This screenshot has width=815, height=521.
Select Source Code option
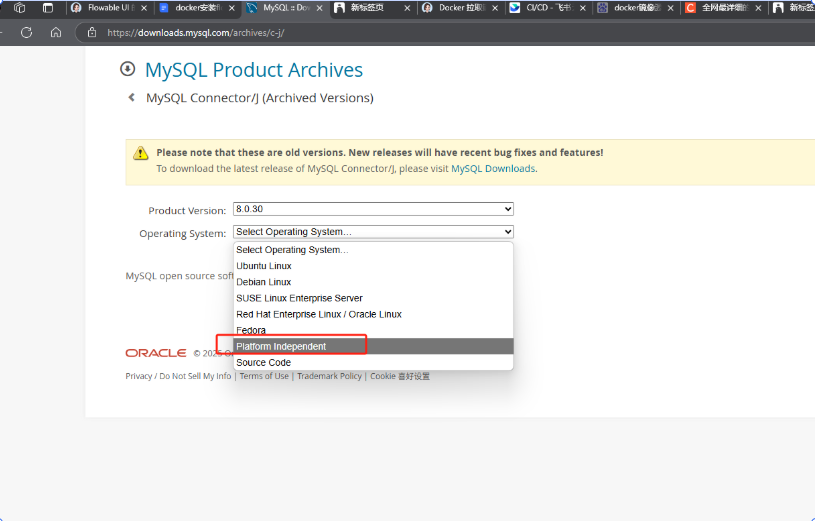[373, 362]
